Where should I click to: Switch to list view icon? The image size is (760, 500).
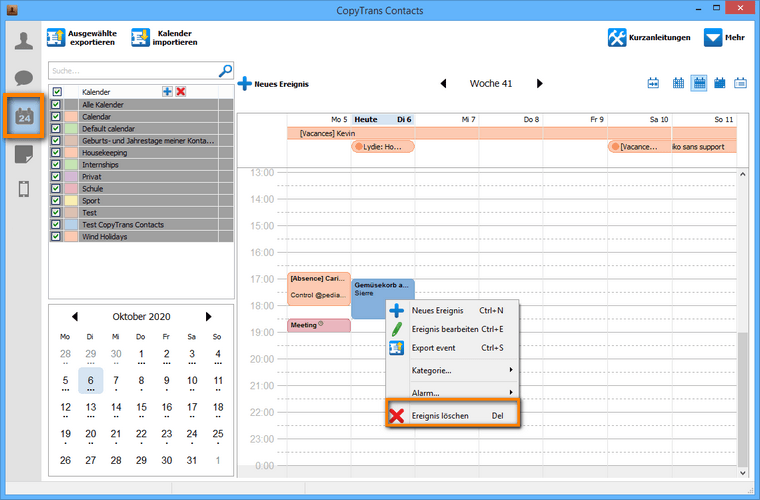pyautogui.click(x=740, y=83)
